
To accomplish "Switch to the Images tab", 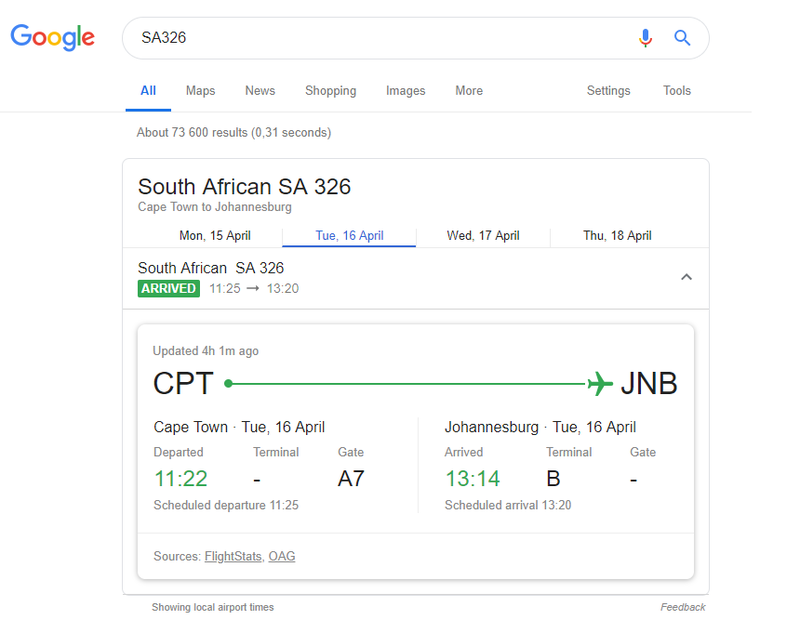I will tap(405, 91).
